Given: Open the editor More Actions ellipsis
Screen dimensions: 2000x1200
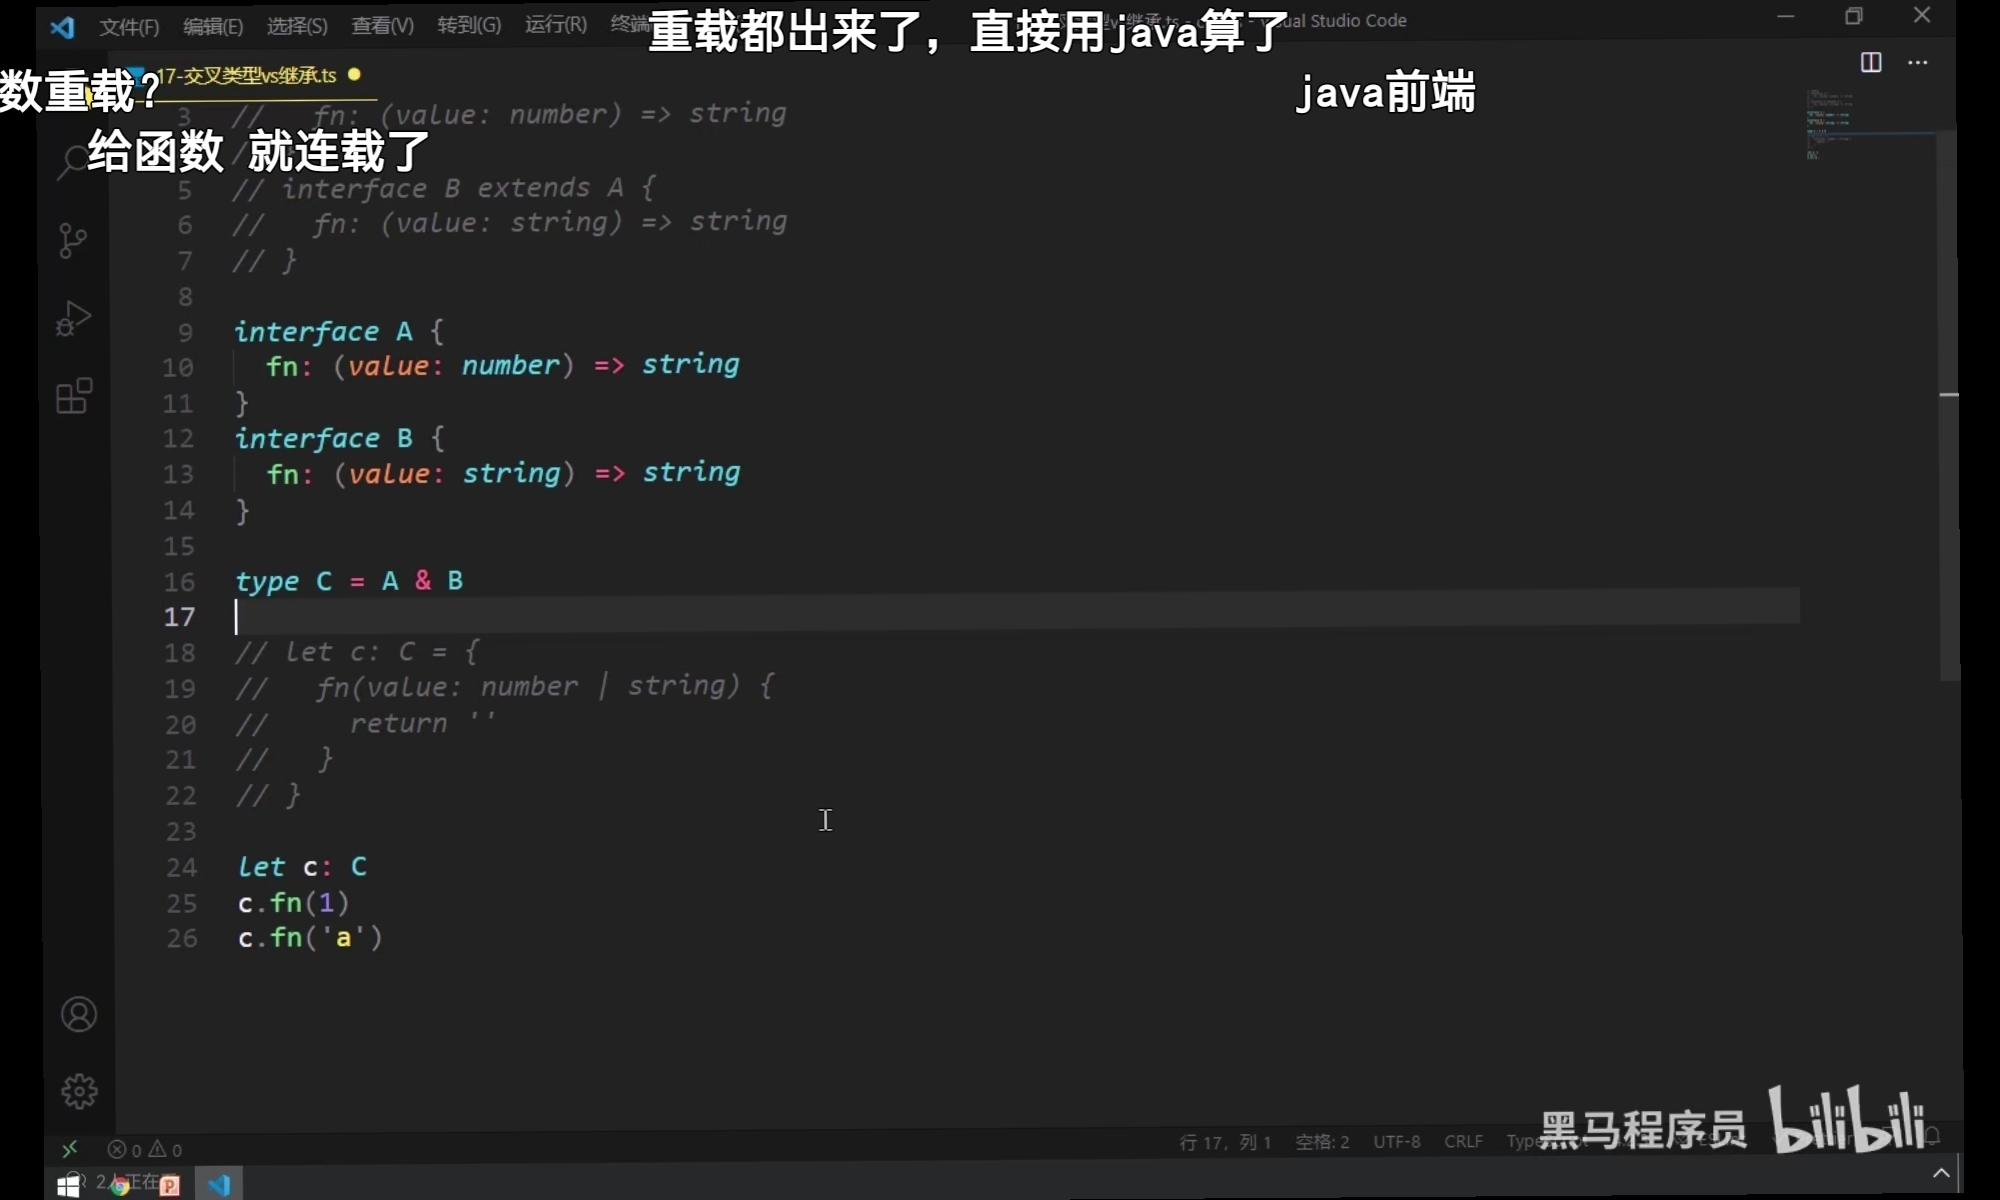Looking at the screenshot, I should coord(1917,63).
